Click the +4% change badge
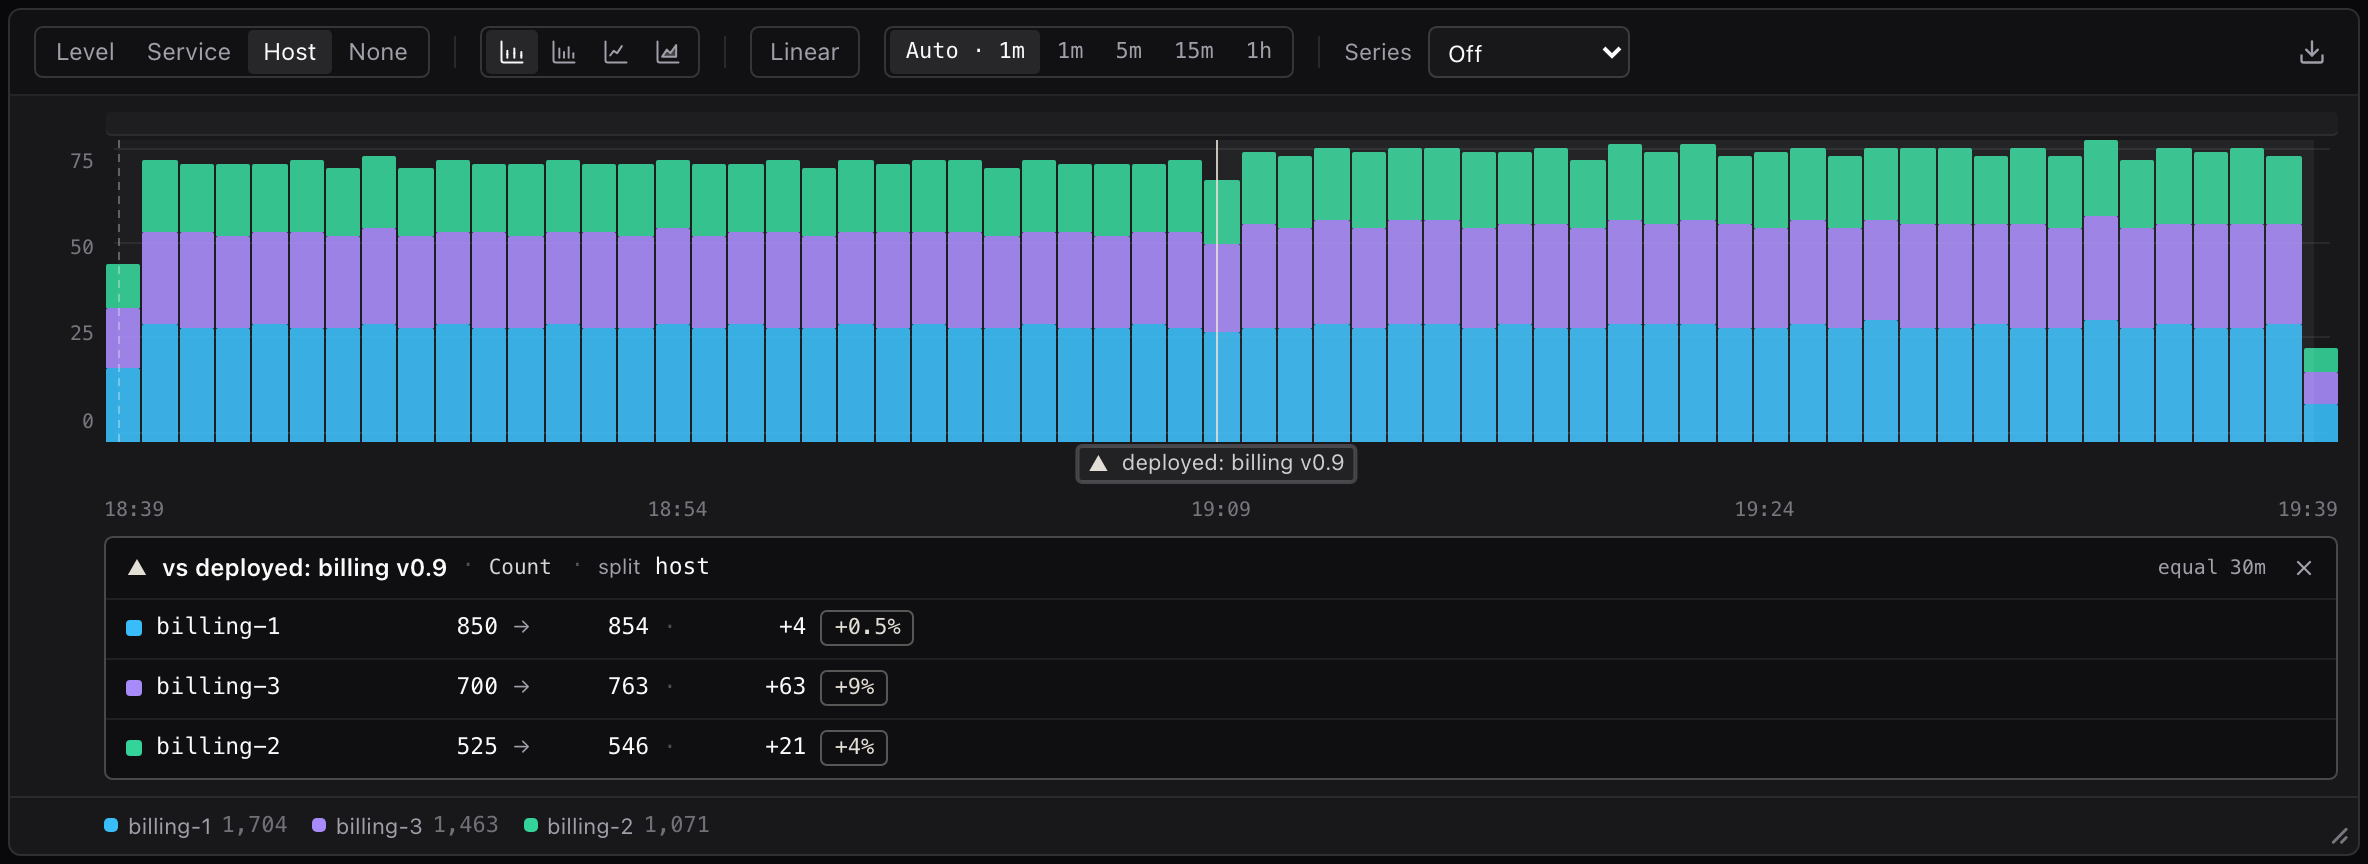 (x=854, y=747)
